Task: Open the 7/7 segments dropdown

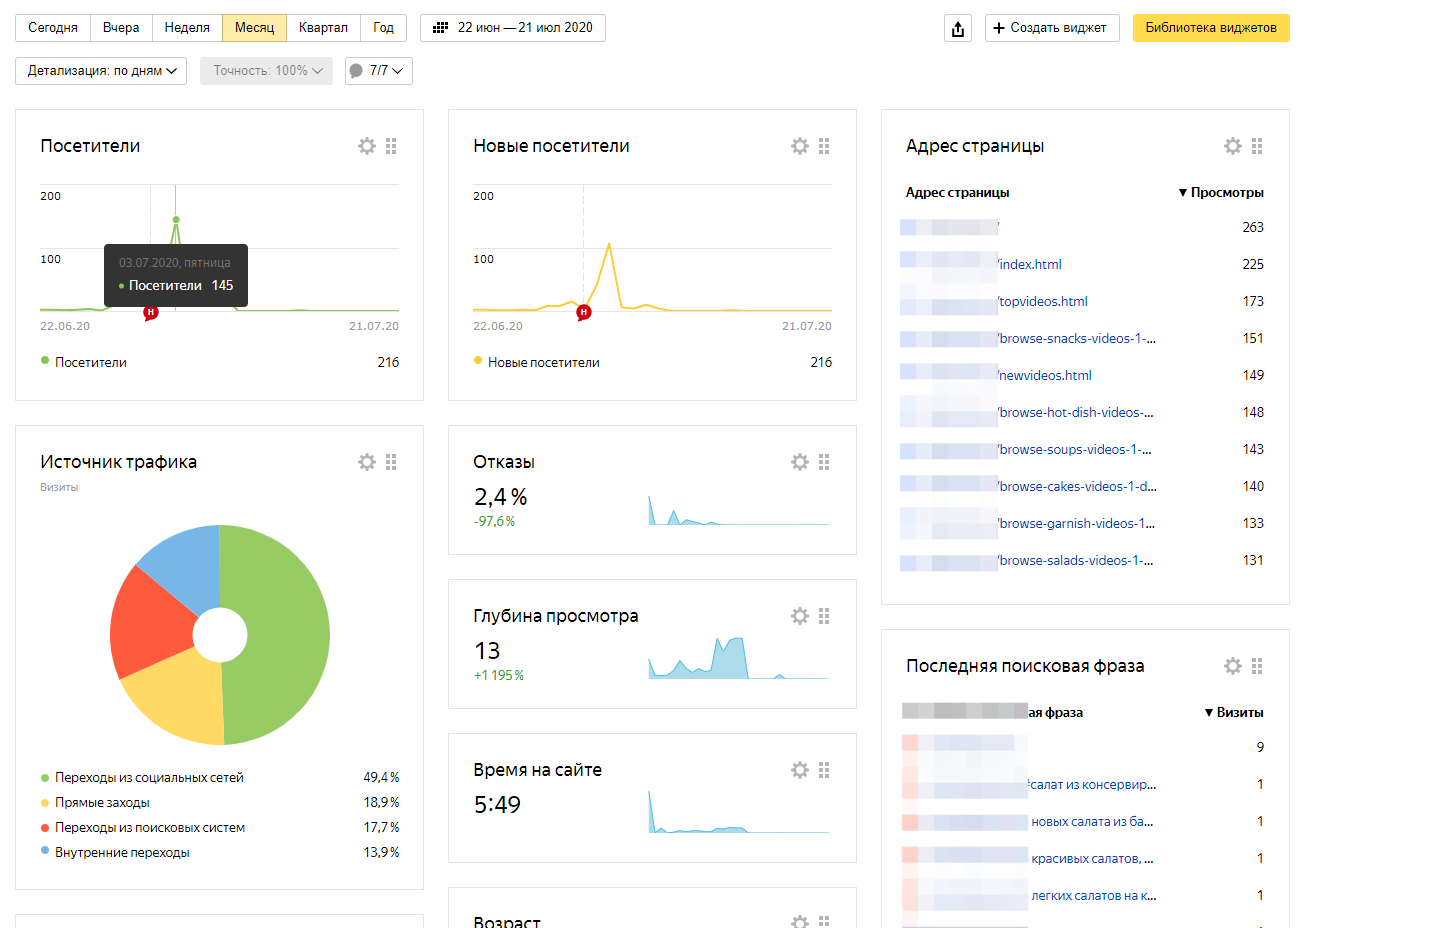Action: click(x=379, y=71)
